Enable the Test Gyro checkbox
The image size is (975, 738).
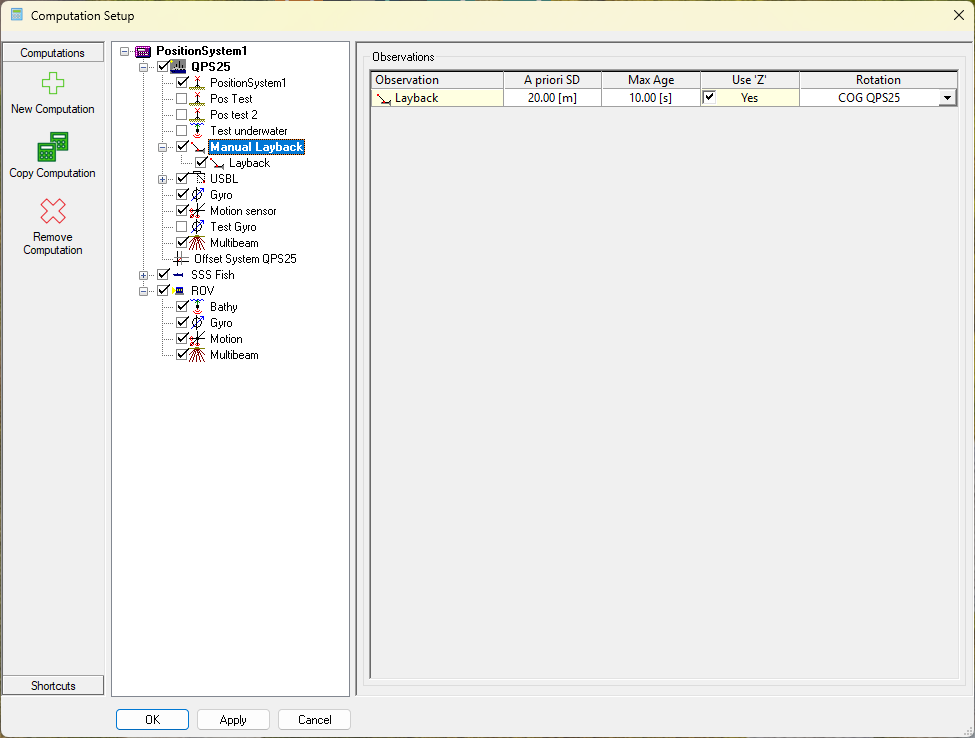coord(182,227)
